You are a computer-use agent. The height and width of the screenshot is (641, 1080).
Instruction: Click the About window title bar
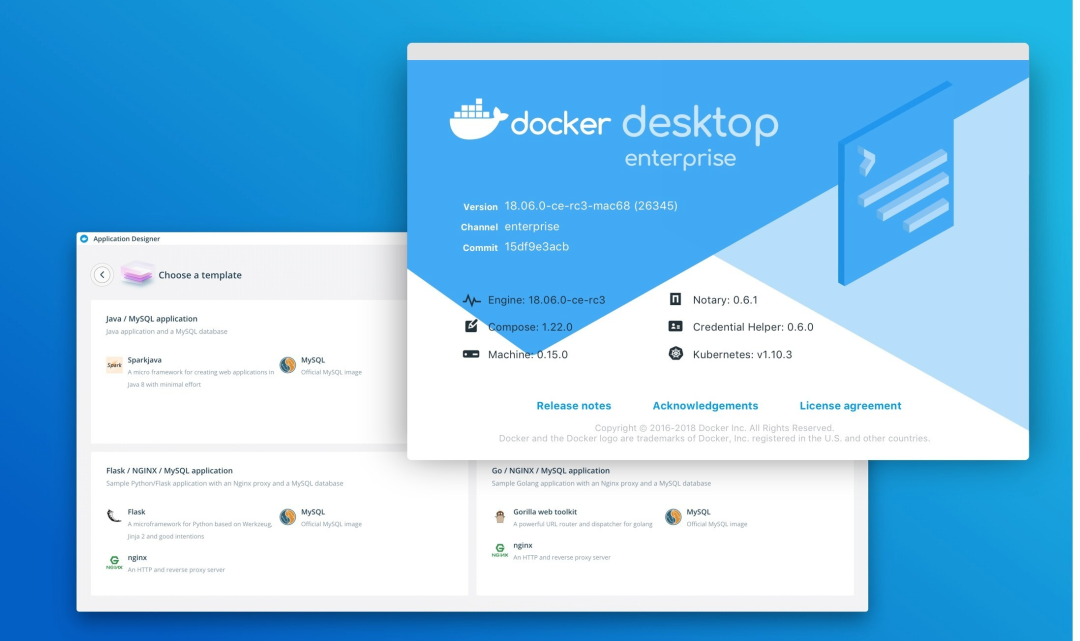[718, 52]
